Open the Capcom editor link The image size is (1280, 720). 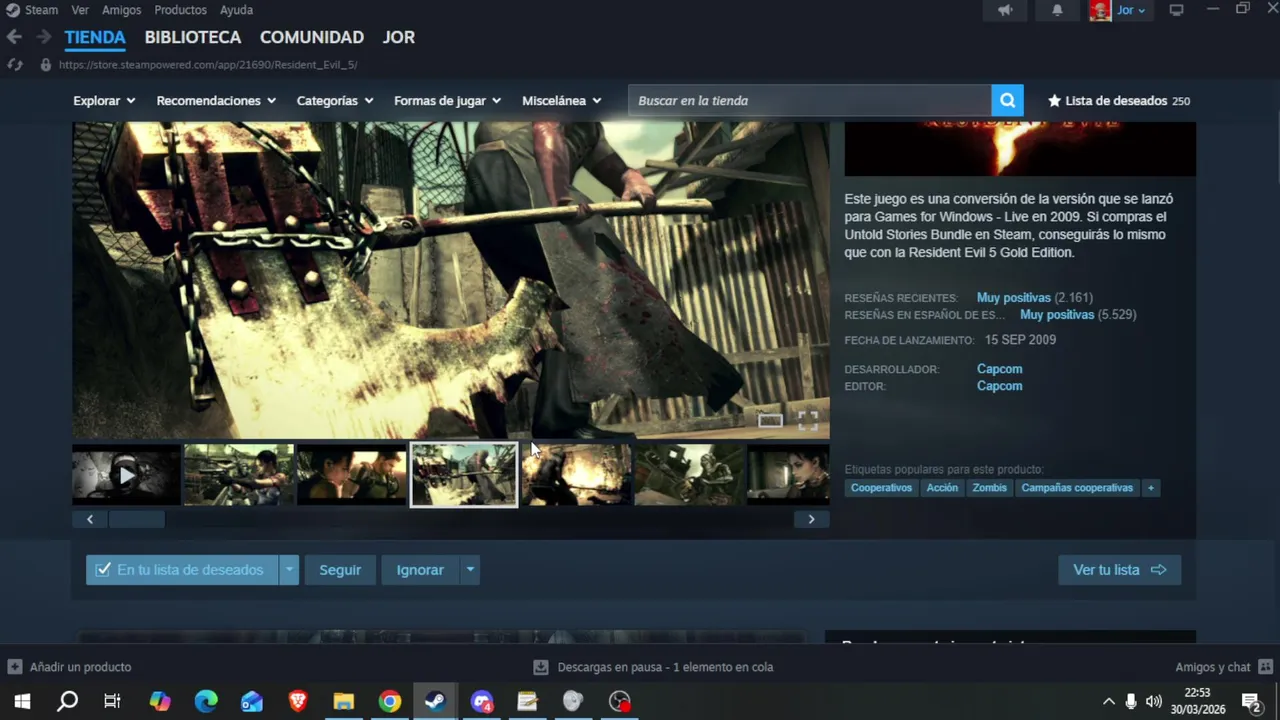(x=999, y=386)
